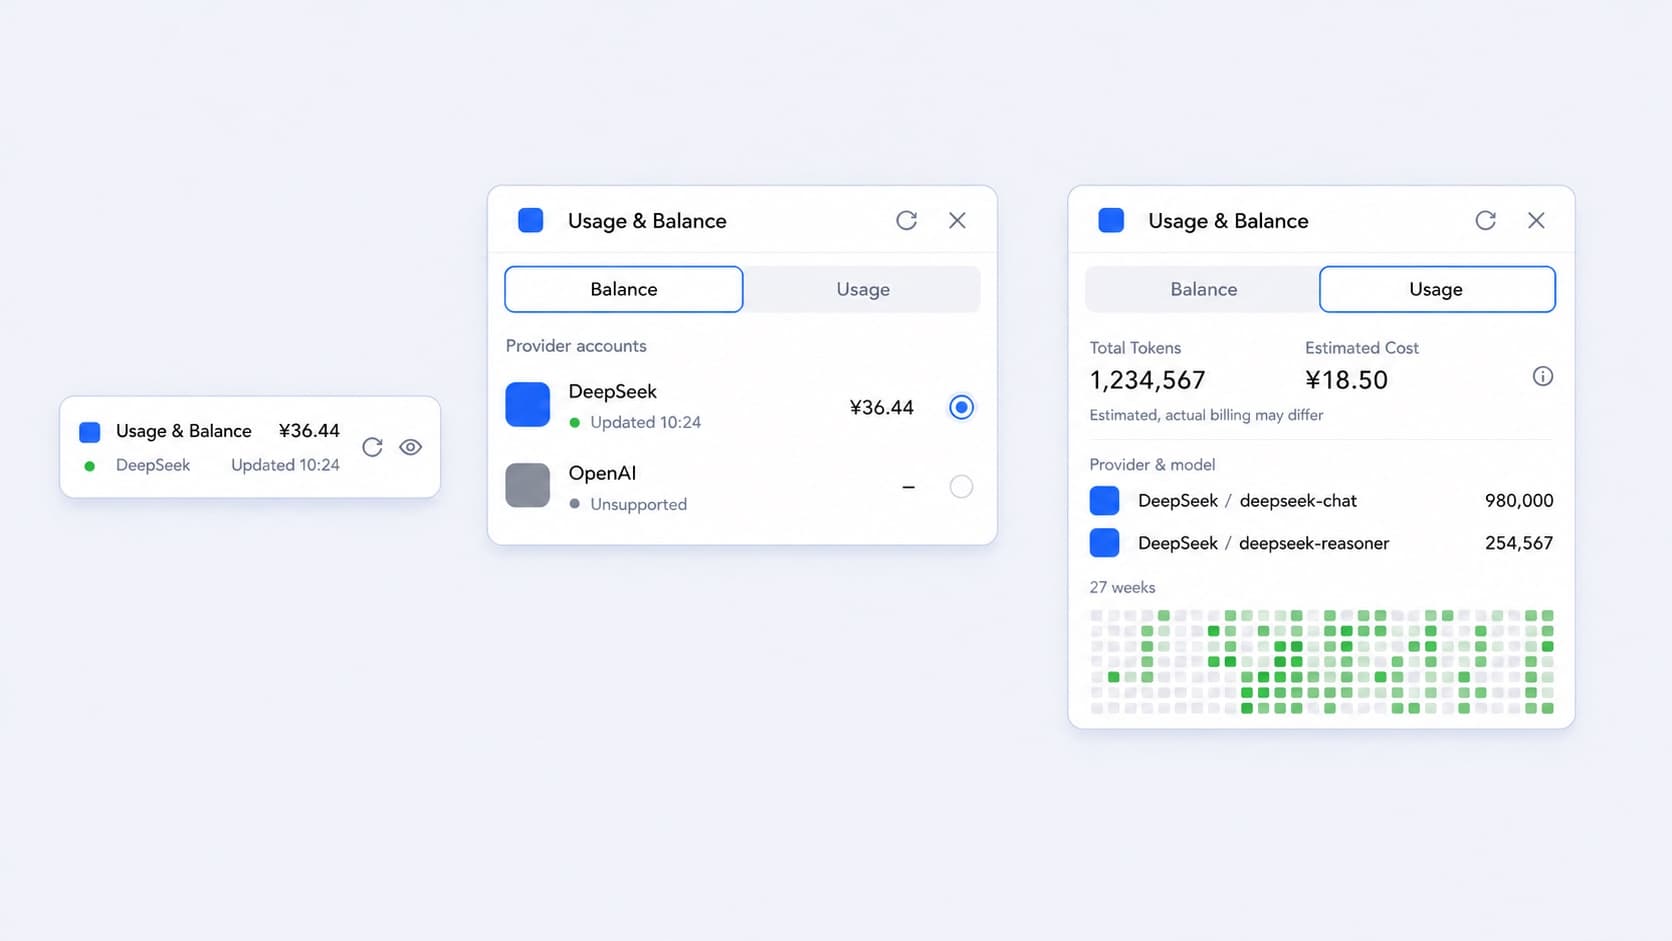Select the DeepSeek account radio button
Screen dimensions: 1672x941
[961, 407]
